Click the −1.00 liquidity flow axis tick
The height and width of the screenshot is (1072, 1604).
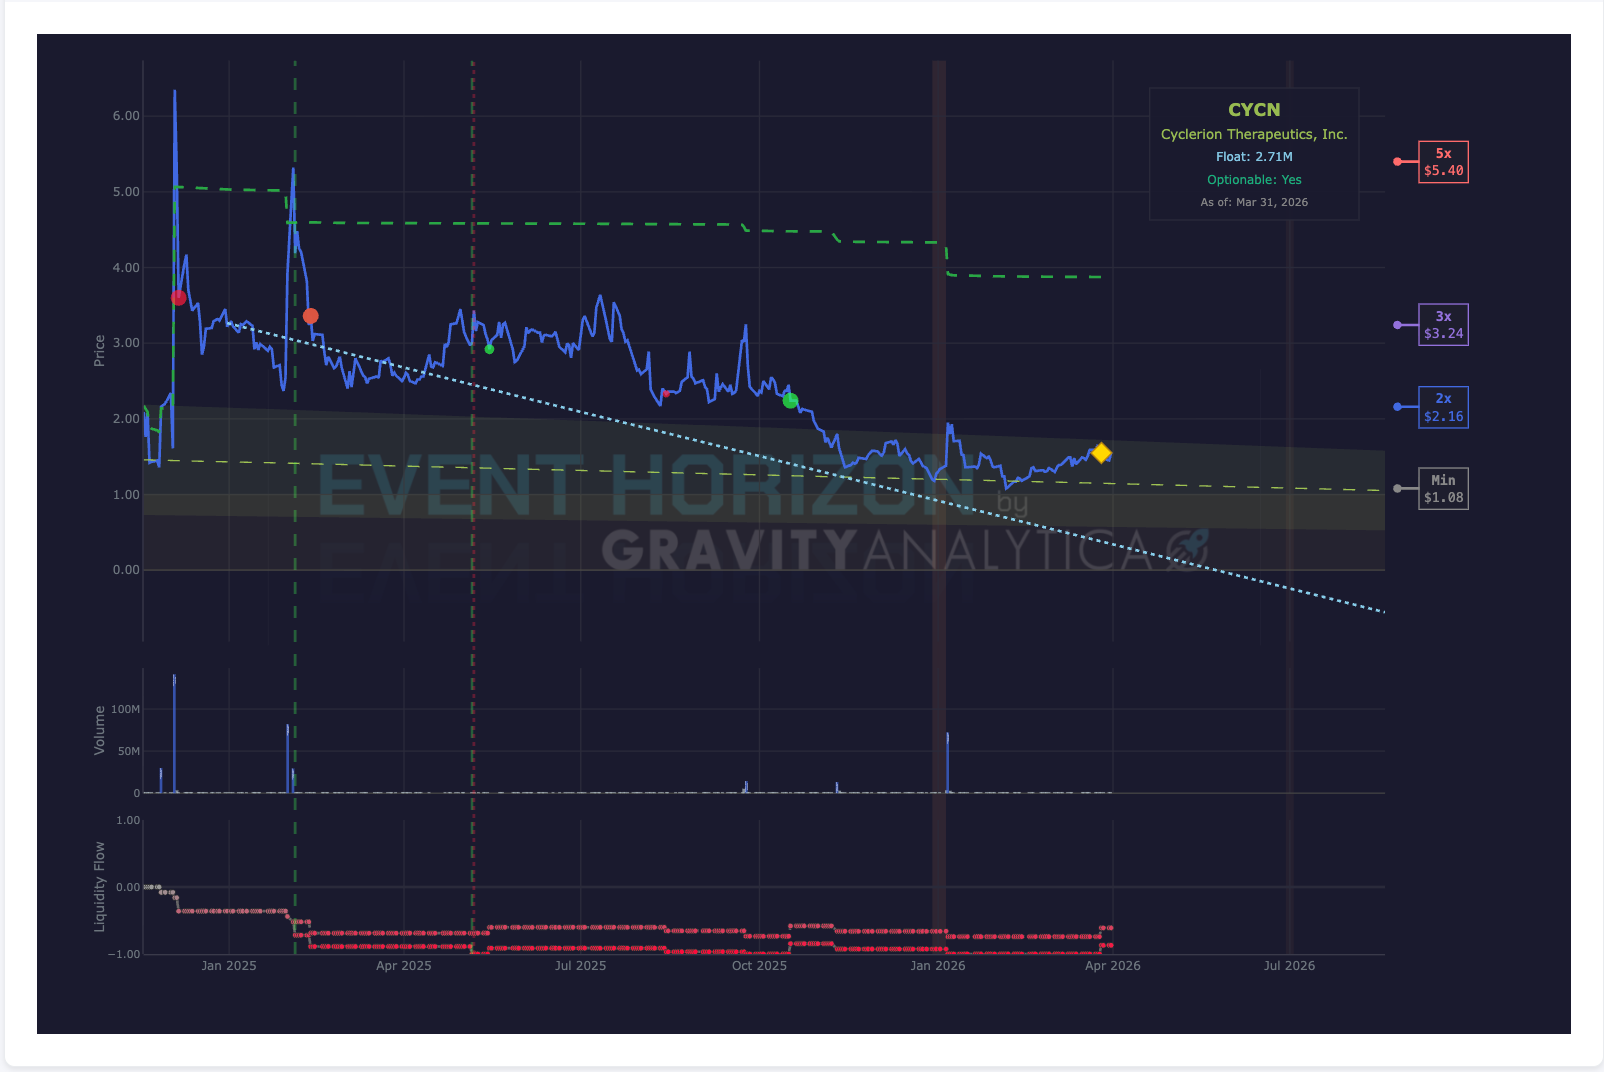[124, 954]
